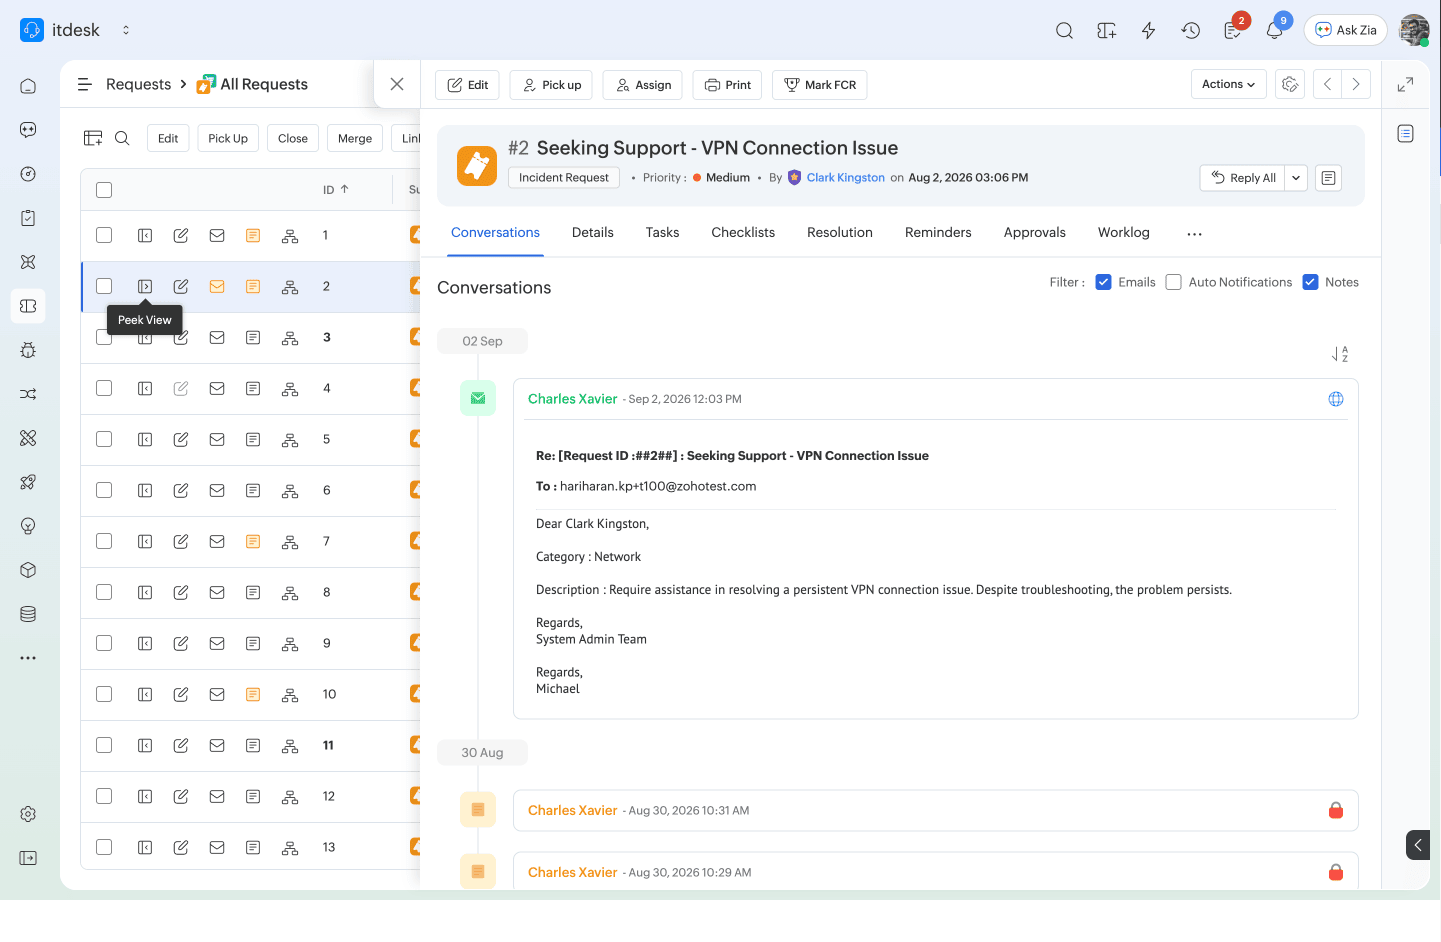The width and height of the screenshot is (1441, 942).
Task: Search the requests list with magnifier
Action: [x=122, y=138]
